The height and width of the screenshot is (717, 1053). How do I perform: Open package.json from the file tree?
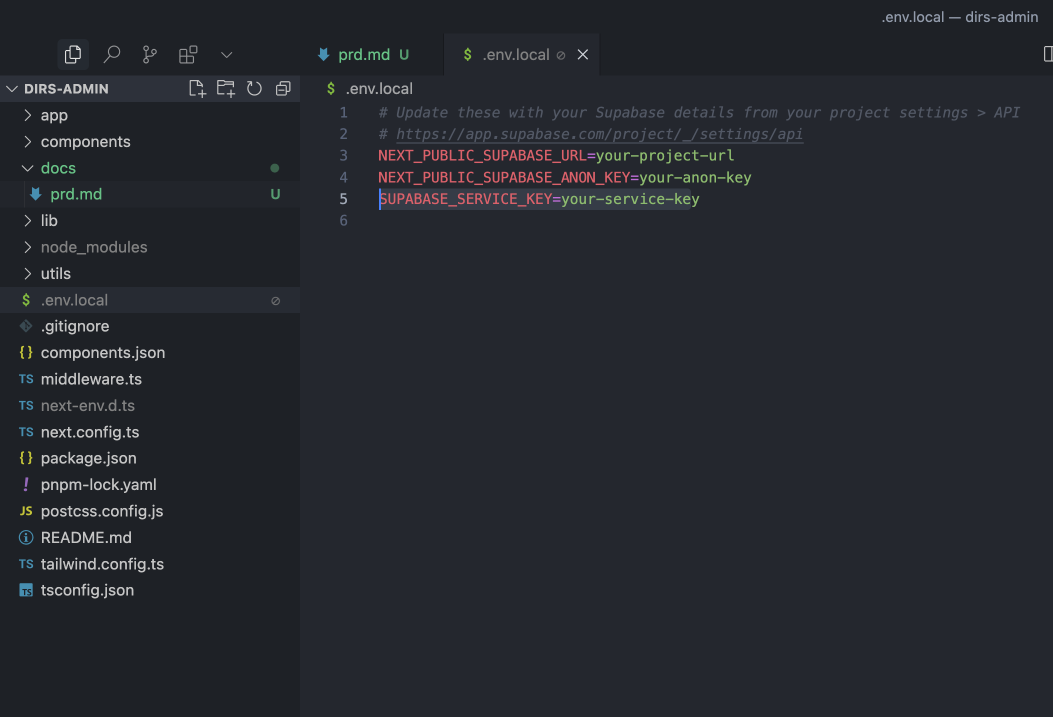88,458
